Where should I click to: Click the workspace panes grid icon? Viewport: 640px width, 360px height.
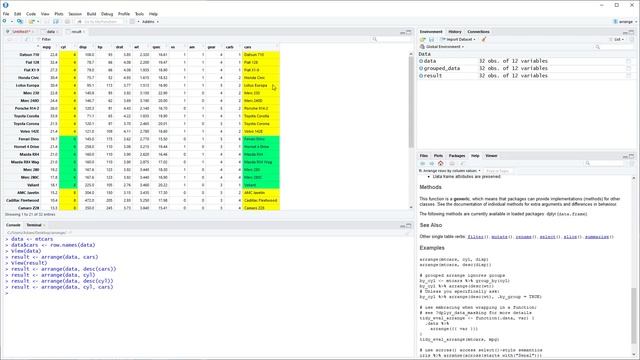132,21
